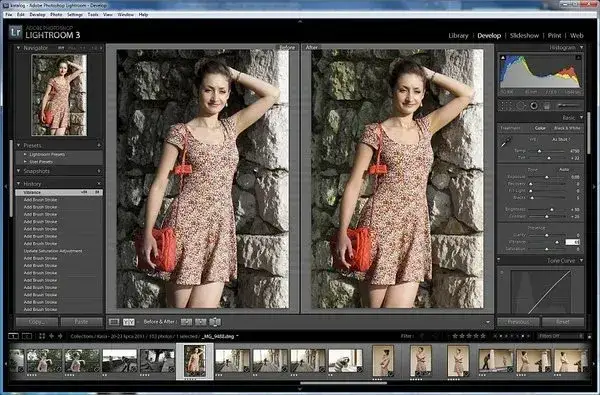Go back using left arrow in filmstrip bar
This screenshot has height=395, width=600.
pyautogui.click(x=51, y=336)
